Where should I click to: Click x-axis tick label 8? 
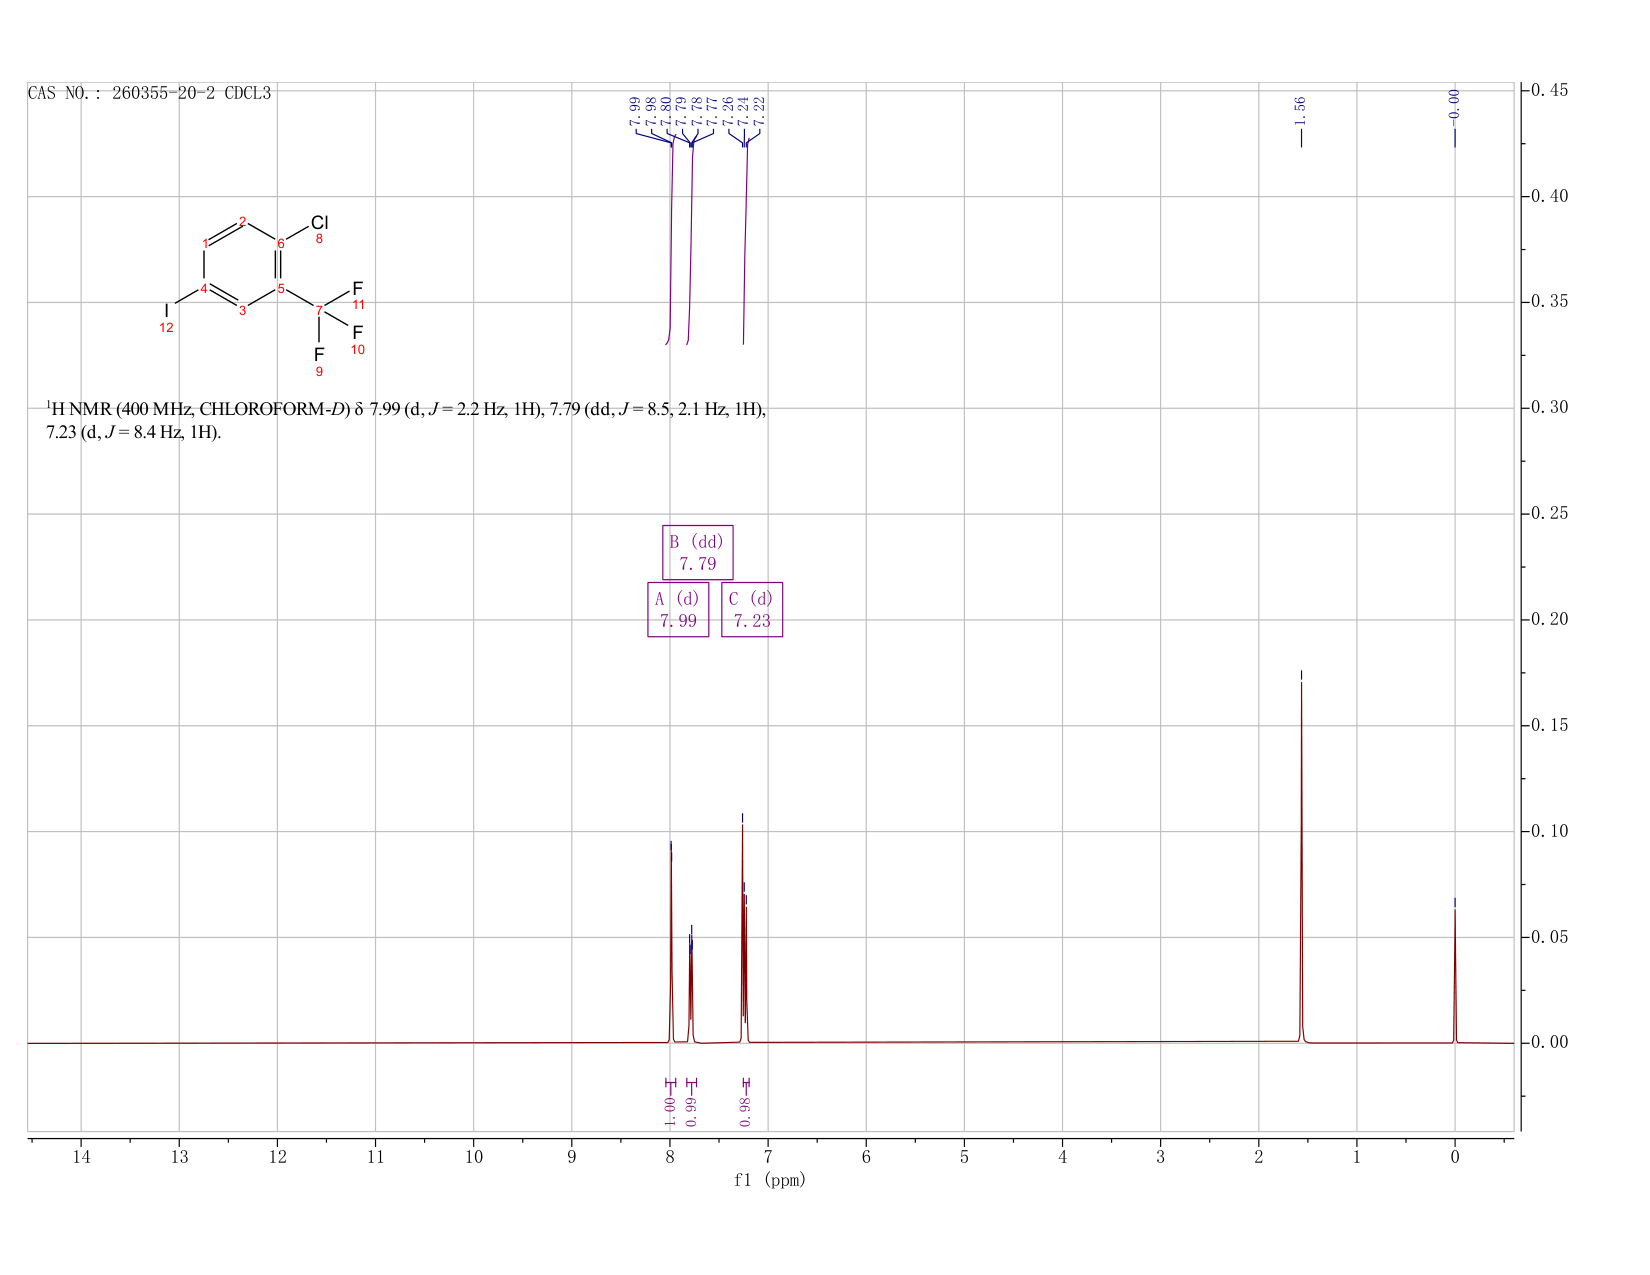(670, 1157)
